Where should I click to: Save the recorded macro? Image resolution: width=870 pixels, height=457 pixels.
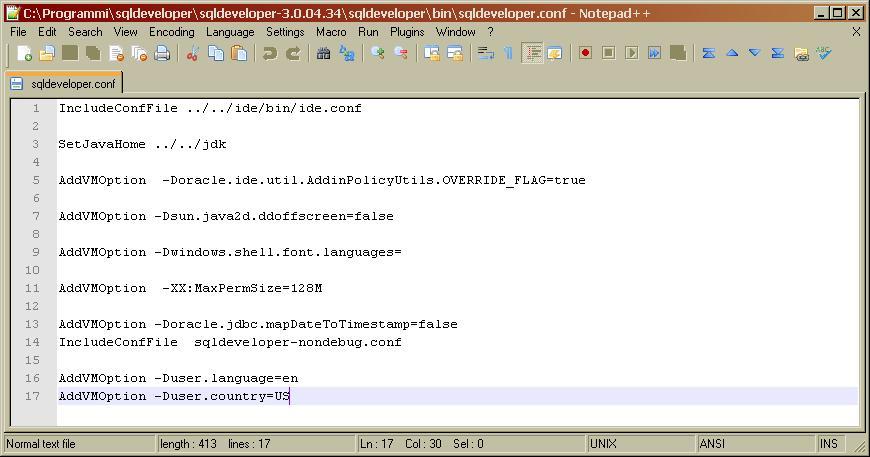(x=677, y=53)
